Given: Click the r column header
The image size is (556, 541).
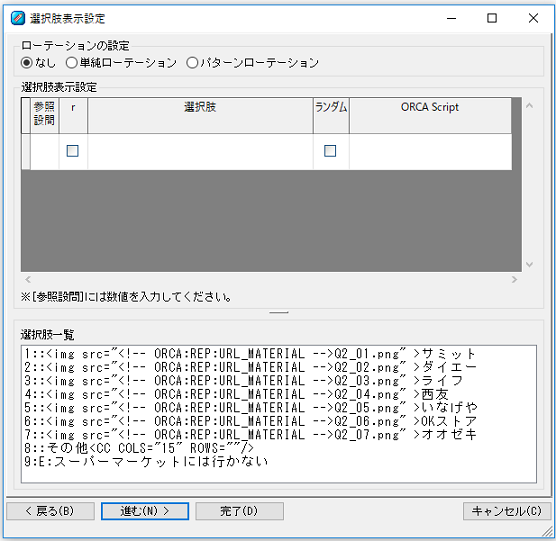Looking at the screenshot, I should tap(73, 116).
